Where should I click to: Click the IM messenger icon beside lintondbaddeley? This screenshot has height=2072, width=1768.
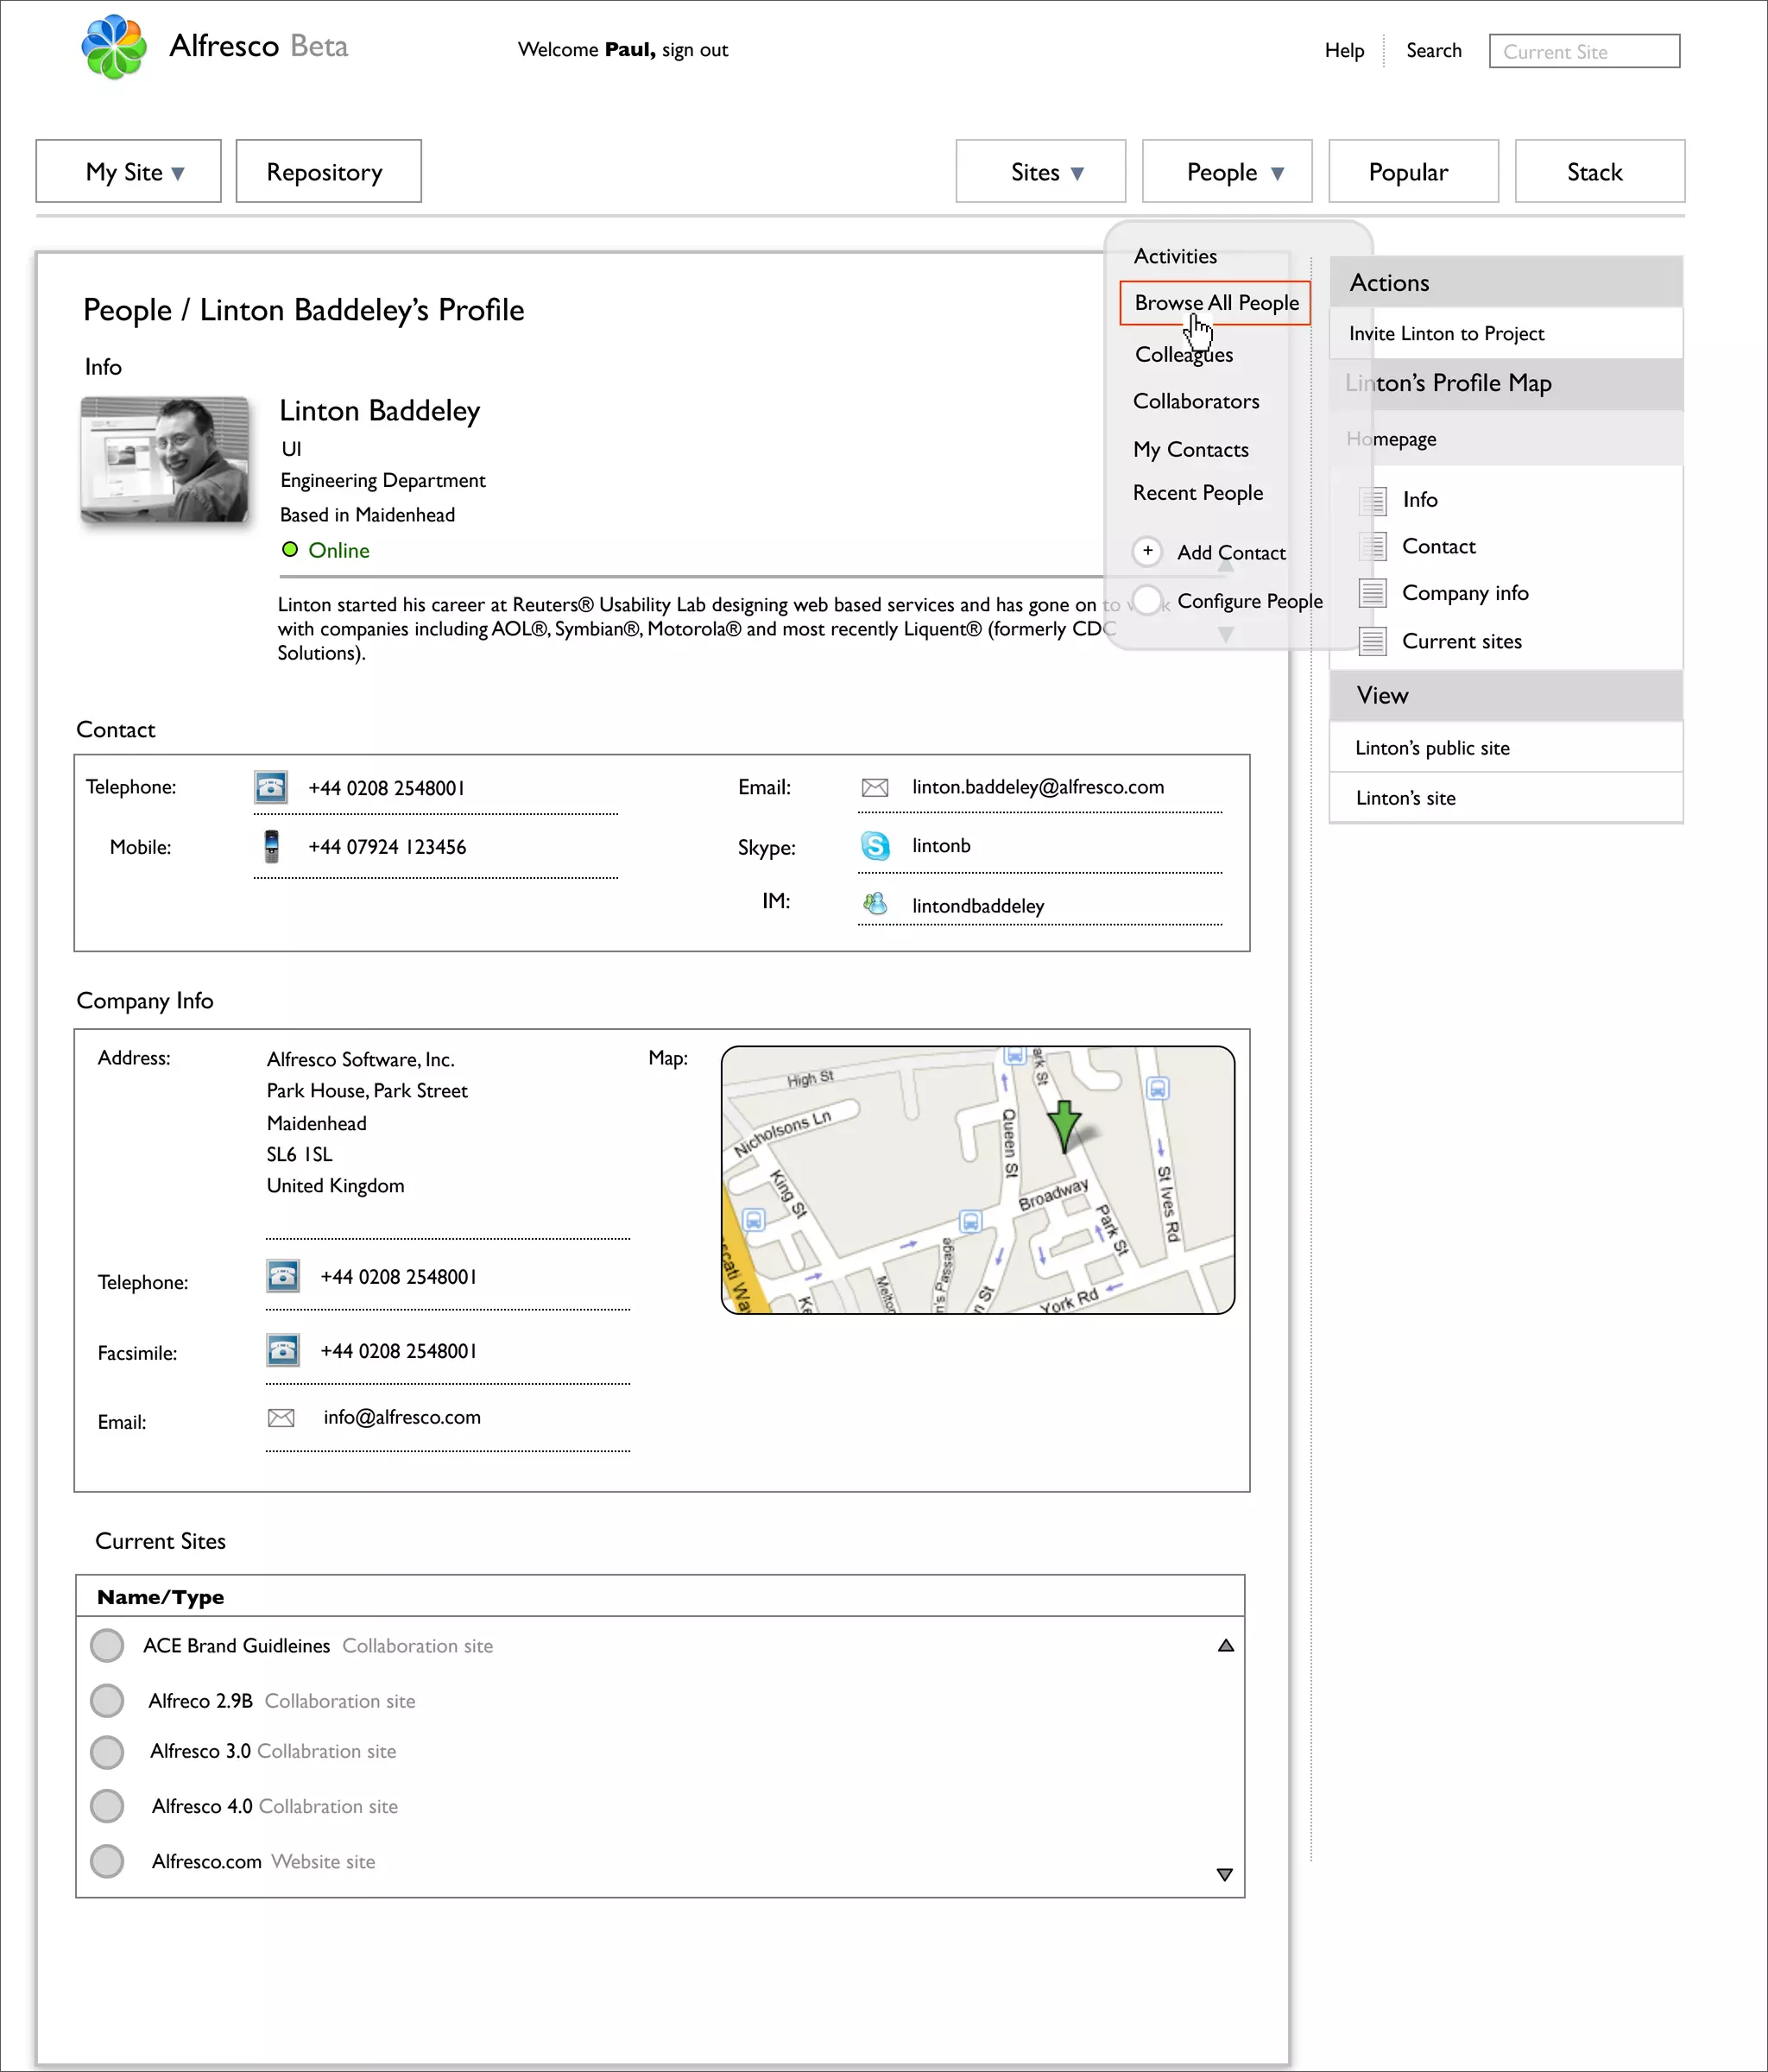tap(875, 904)
